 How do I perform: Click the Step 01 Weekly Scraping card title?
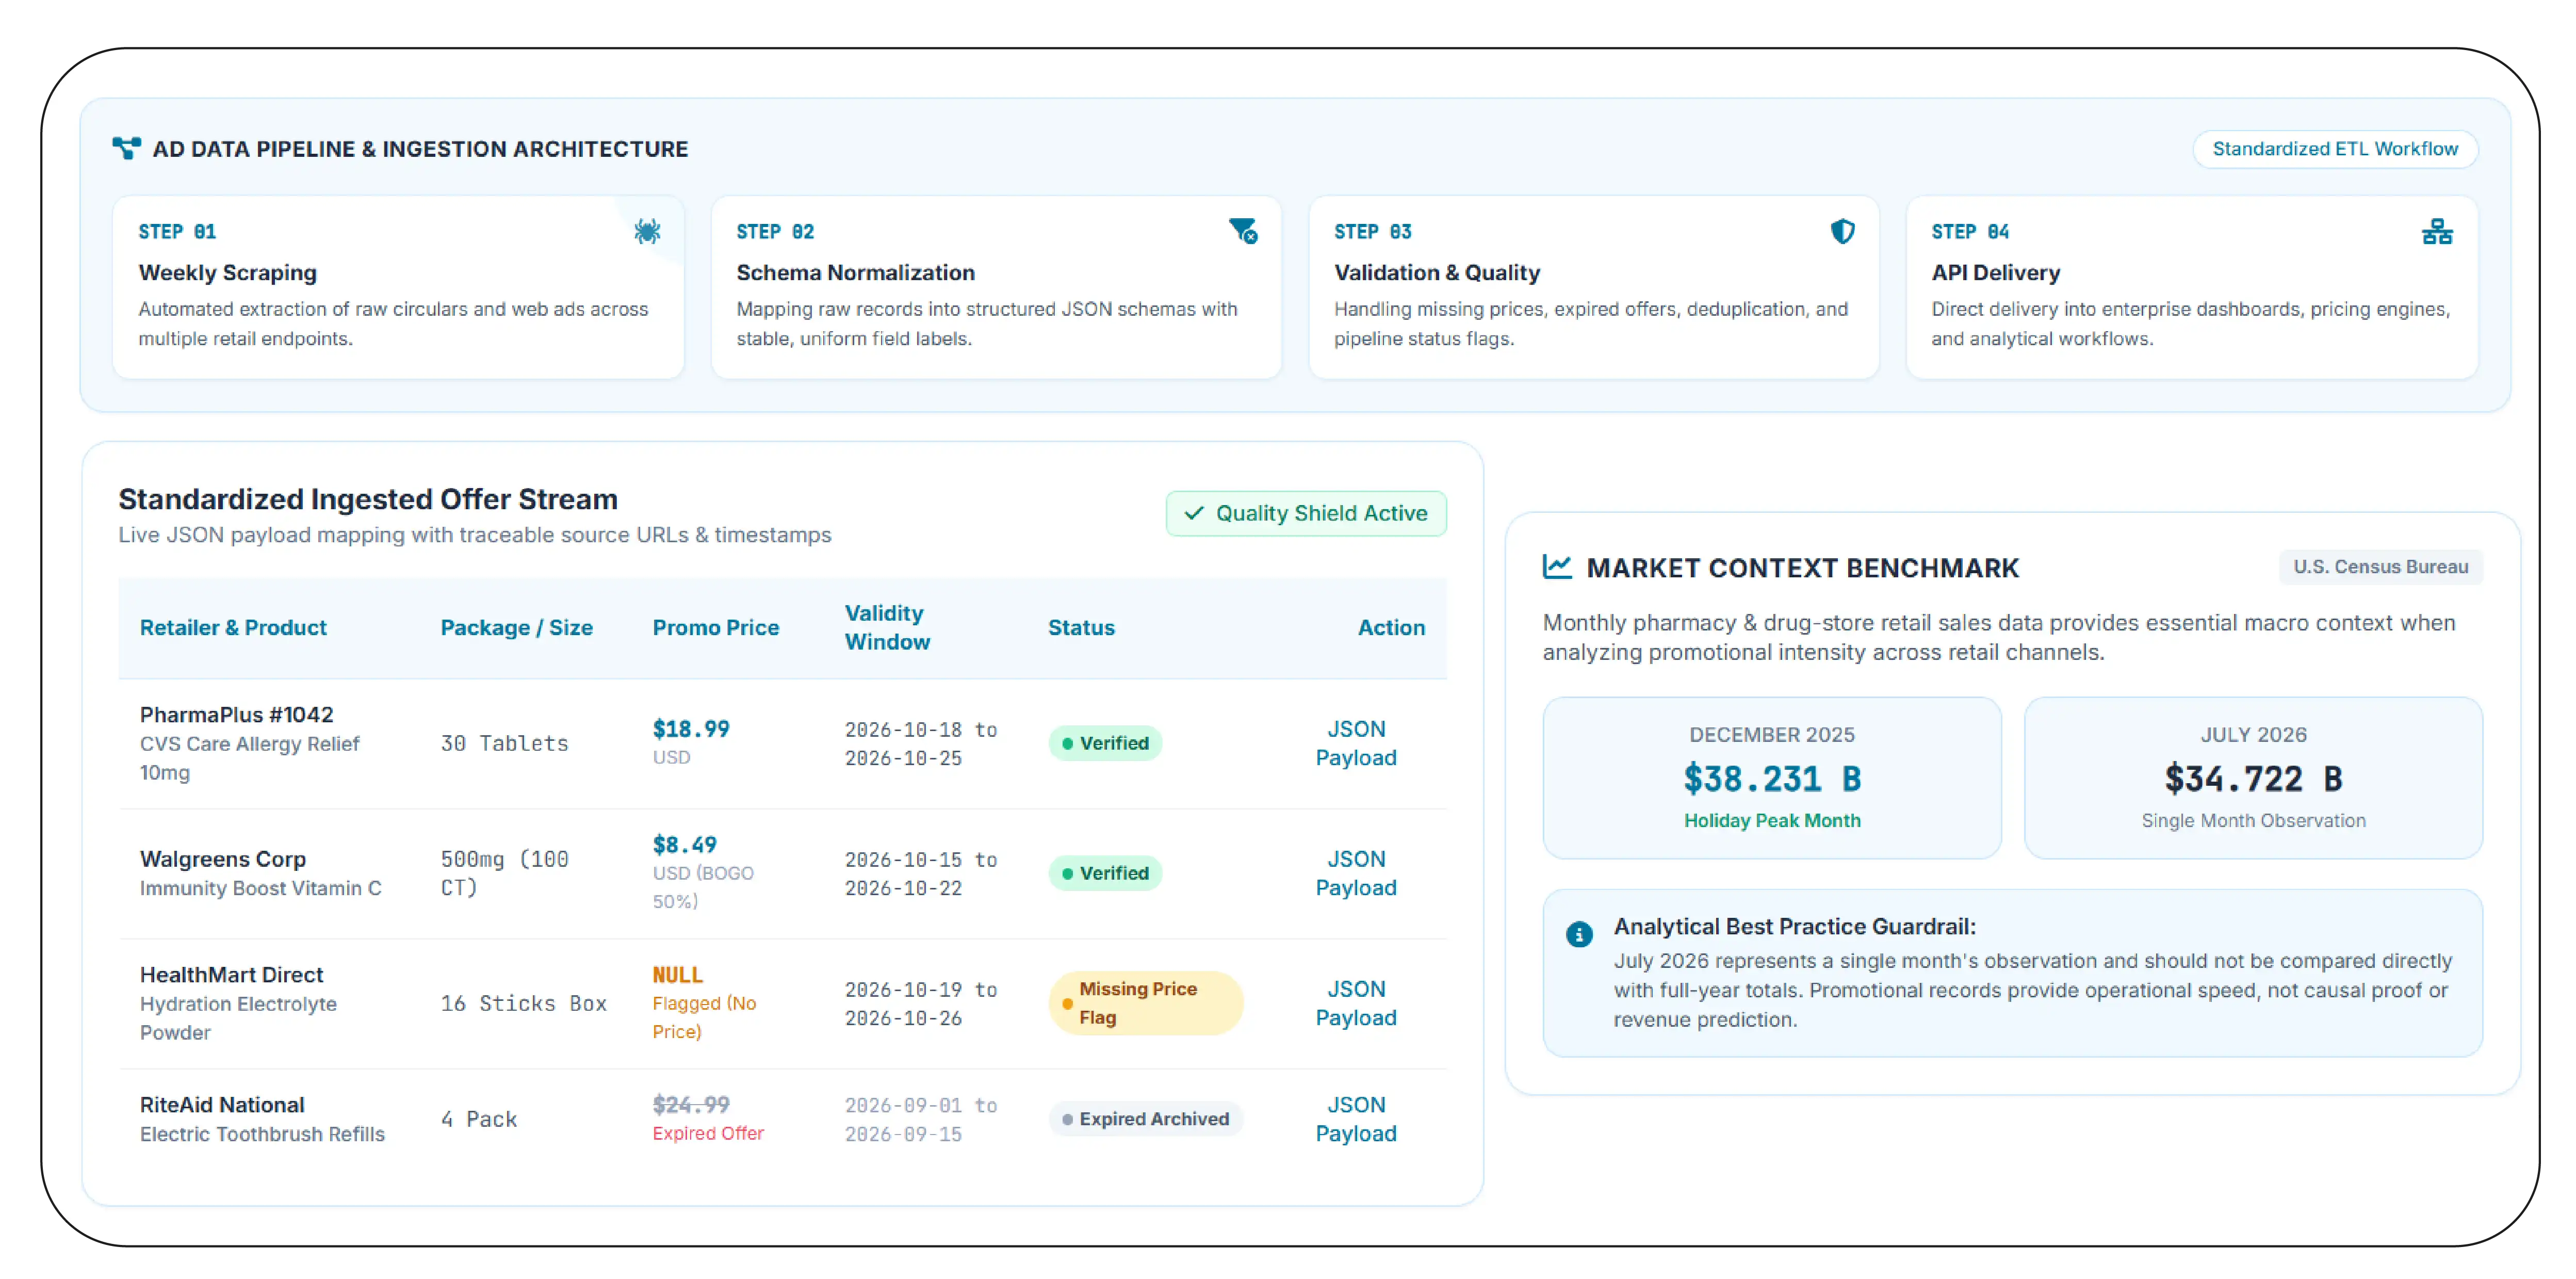tap(227, 272)
